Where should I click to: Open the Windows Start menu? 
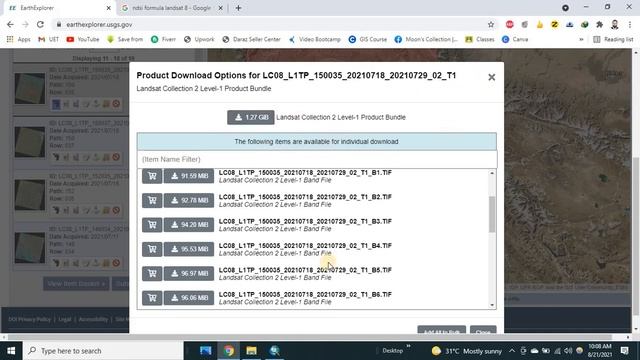click(11, 351)
